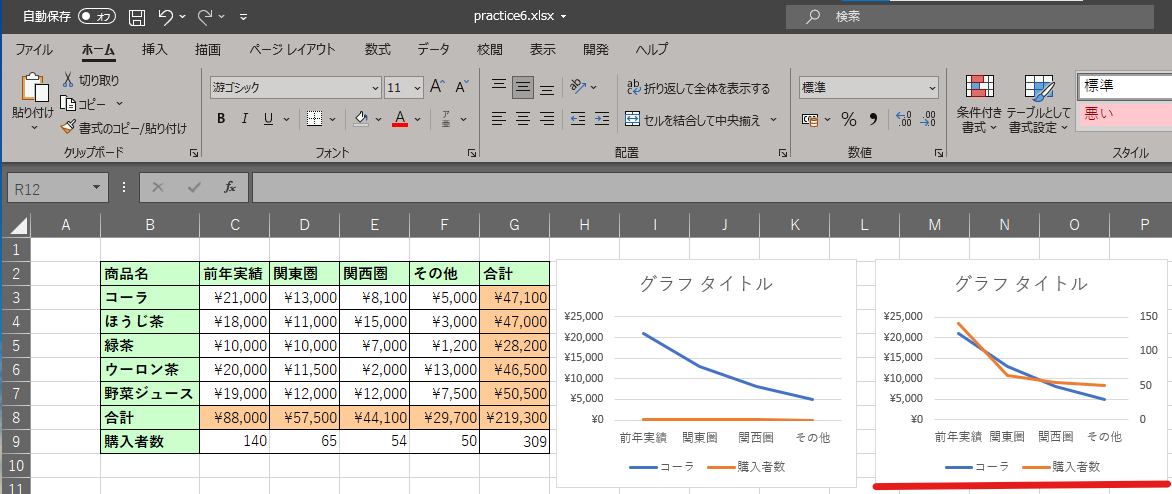Switch to the 挿入 tab
The image size is (1172, 494).
tap(155, 50)
